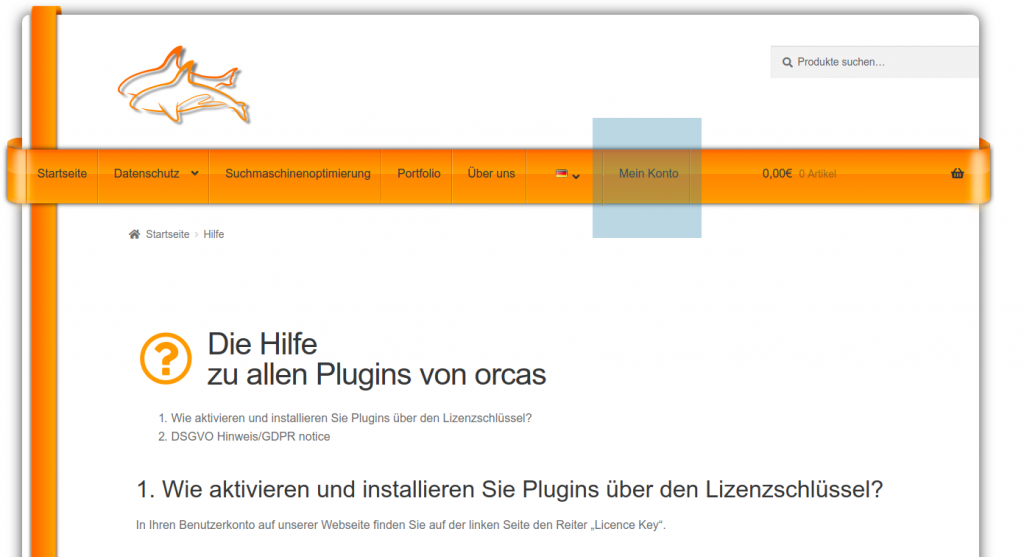1024x557 pixels.
Task: Jump to 'Wie aktivieren und installieren' contents link
Action: 351,418
